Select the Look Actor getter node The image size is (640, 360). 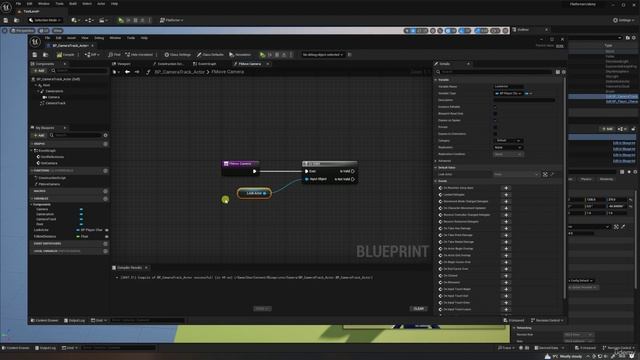(x=254, y=193)
